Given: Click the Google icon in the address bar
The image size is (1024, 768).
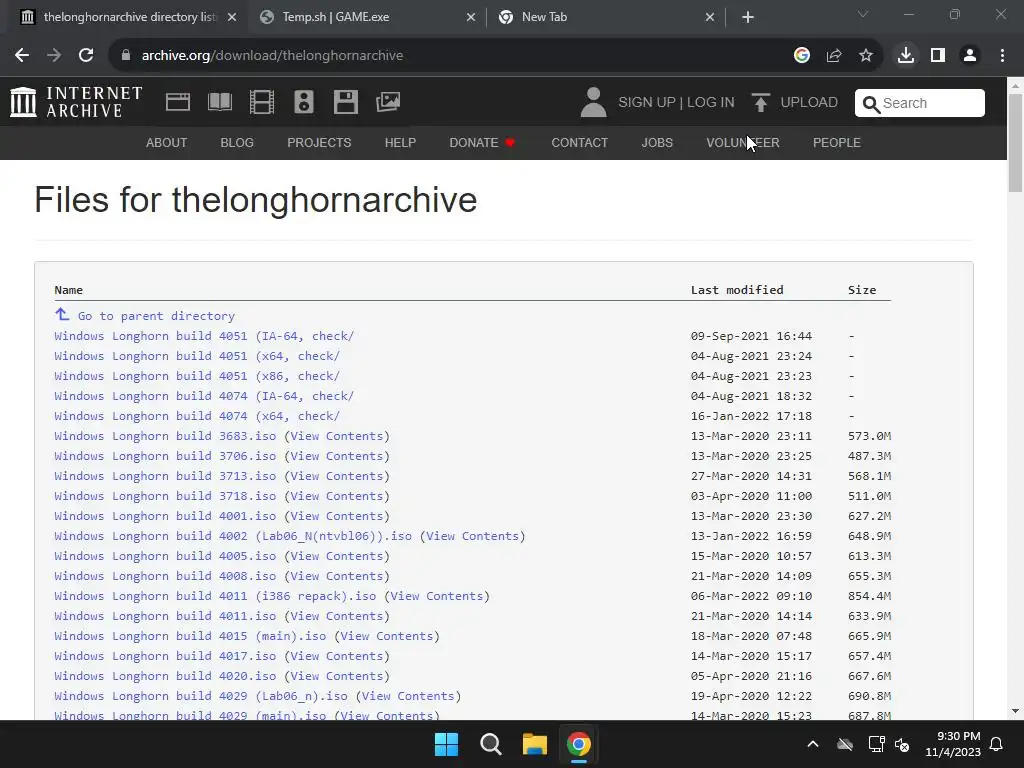Looking at the screenshot, I should [802, 56].
